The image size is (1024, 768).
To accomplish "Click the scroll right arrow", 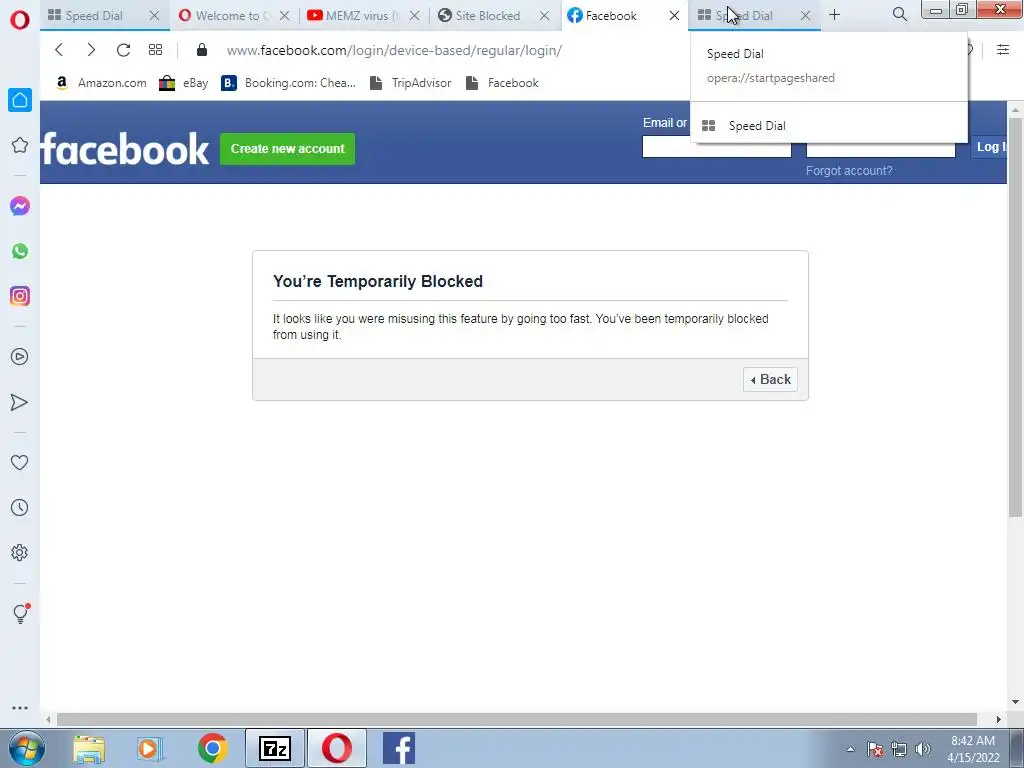I will click(999, 720).
